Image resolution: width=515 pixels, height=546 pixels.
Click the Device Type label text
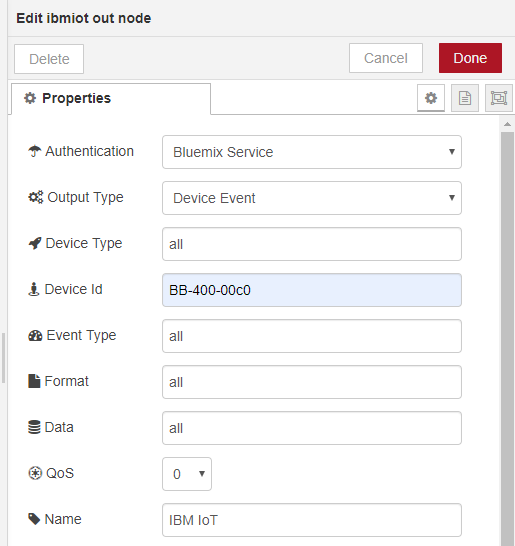pos(84,243)
